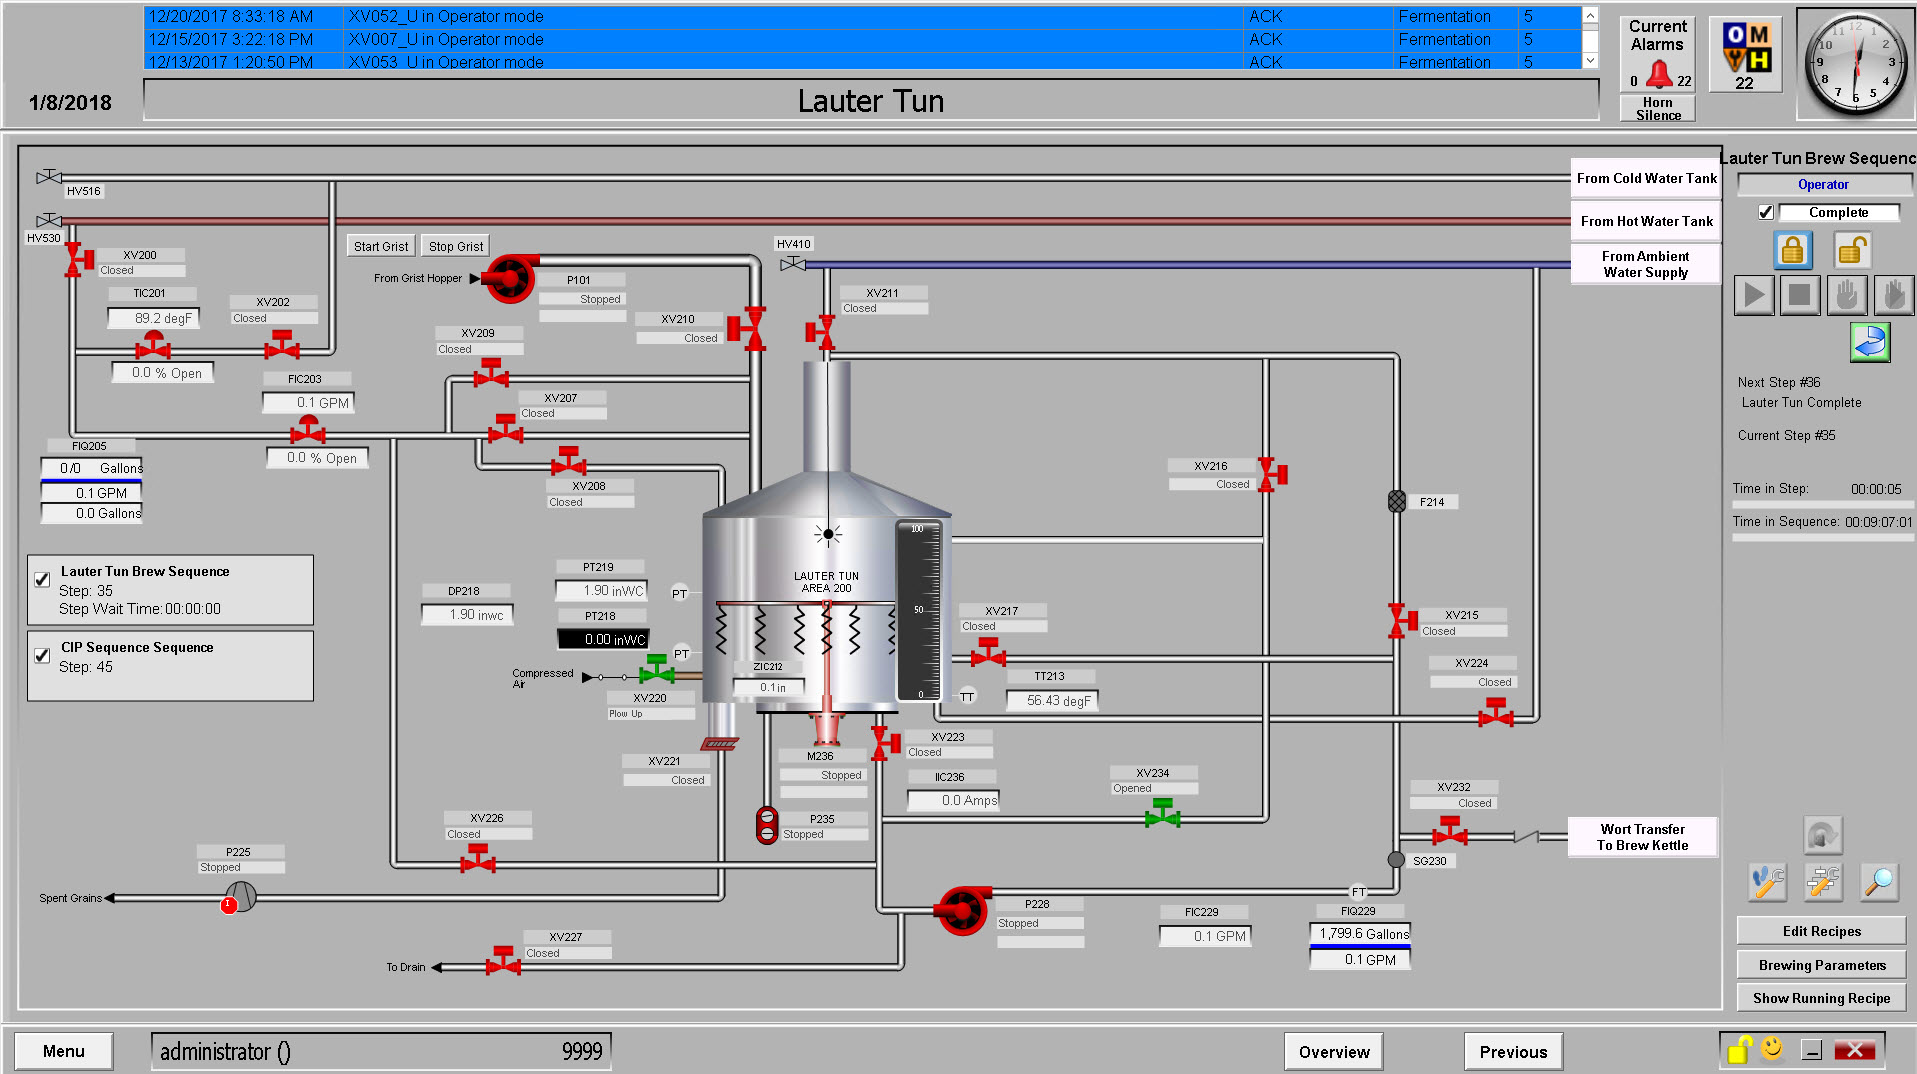Start the brew sequence with play button
Image resolution: width=1917 pixels, height=1074 pixels.
pos(1754,295)
